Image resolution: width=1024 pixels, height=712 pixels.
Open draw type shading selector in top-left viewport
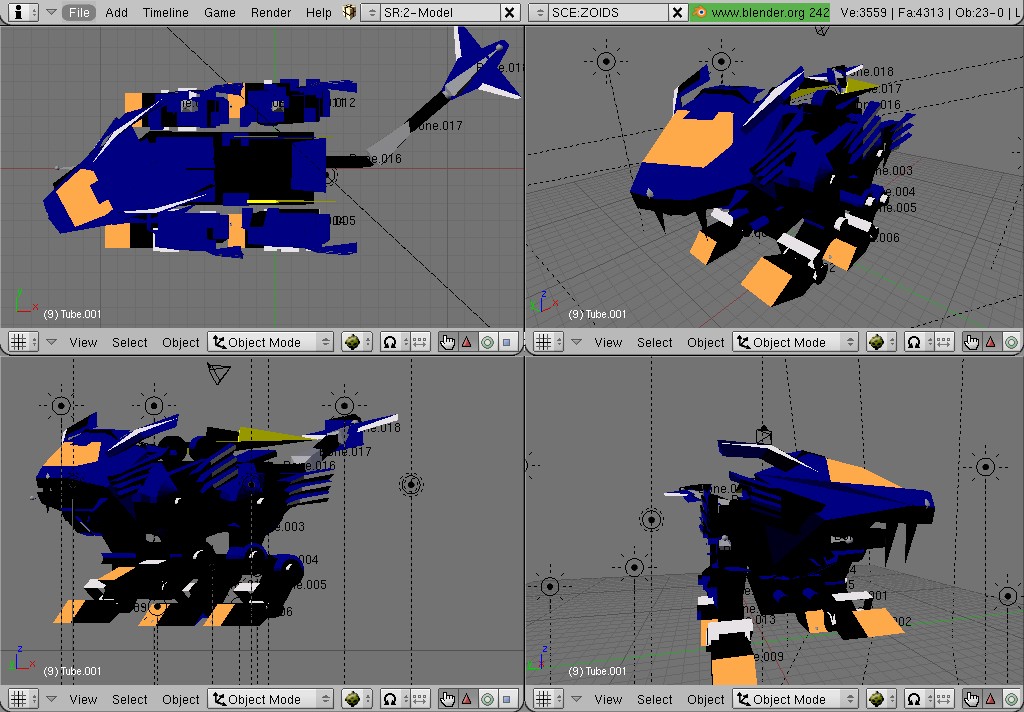tap(357, 342)
